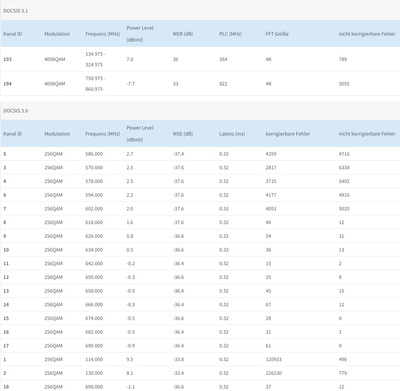
Task: Click frequency 570.000 cell
Action: tap(94, 168)
